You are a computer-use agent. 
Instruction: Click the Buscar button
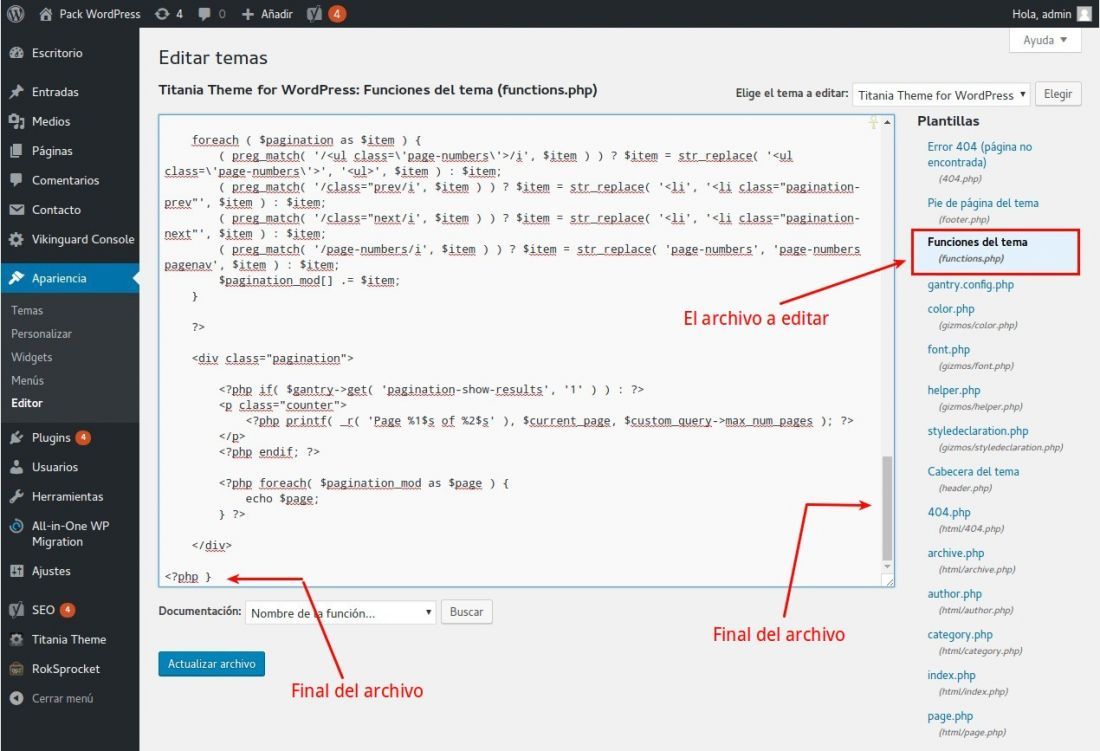467,611
